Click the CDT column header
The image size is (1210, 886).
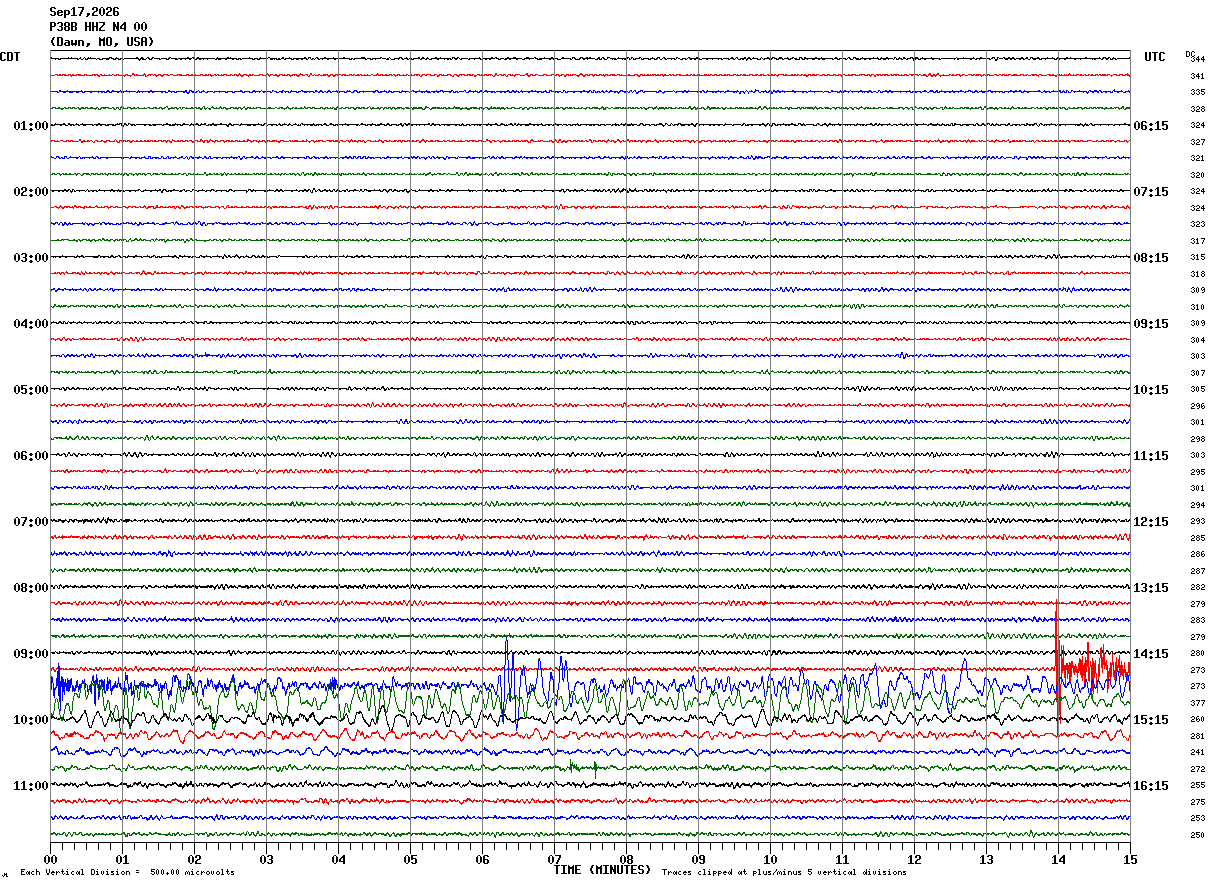coord(10,57)
